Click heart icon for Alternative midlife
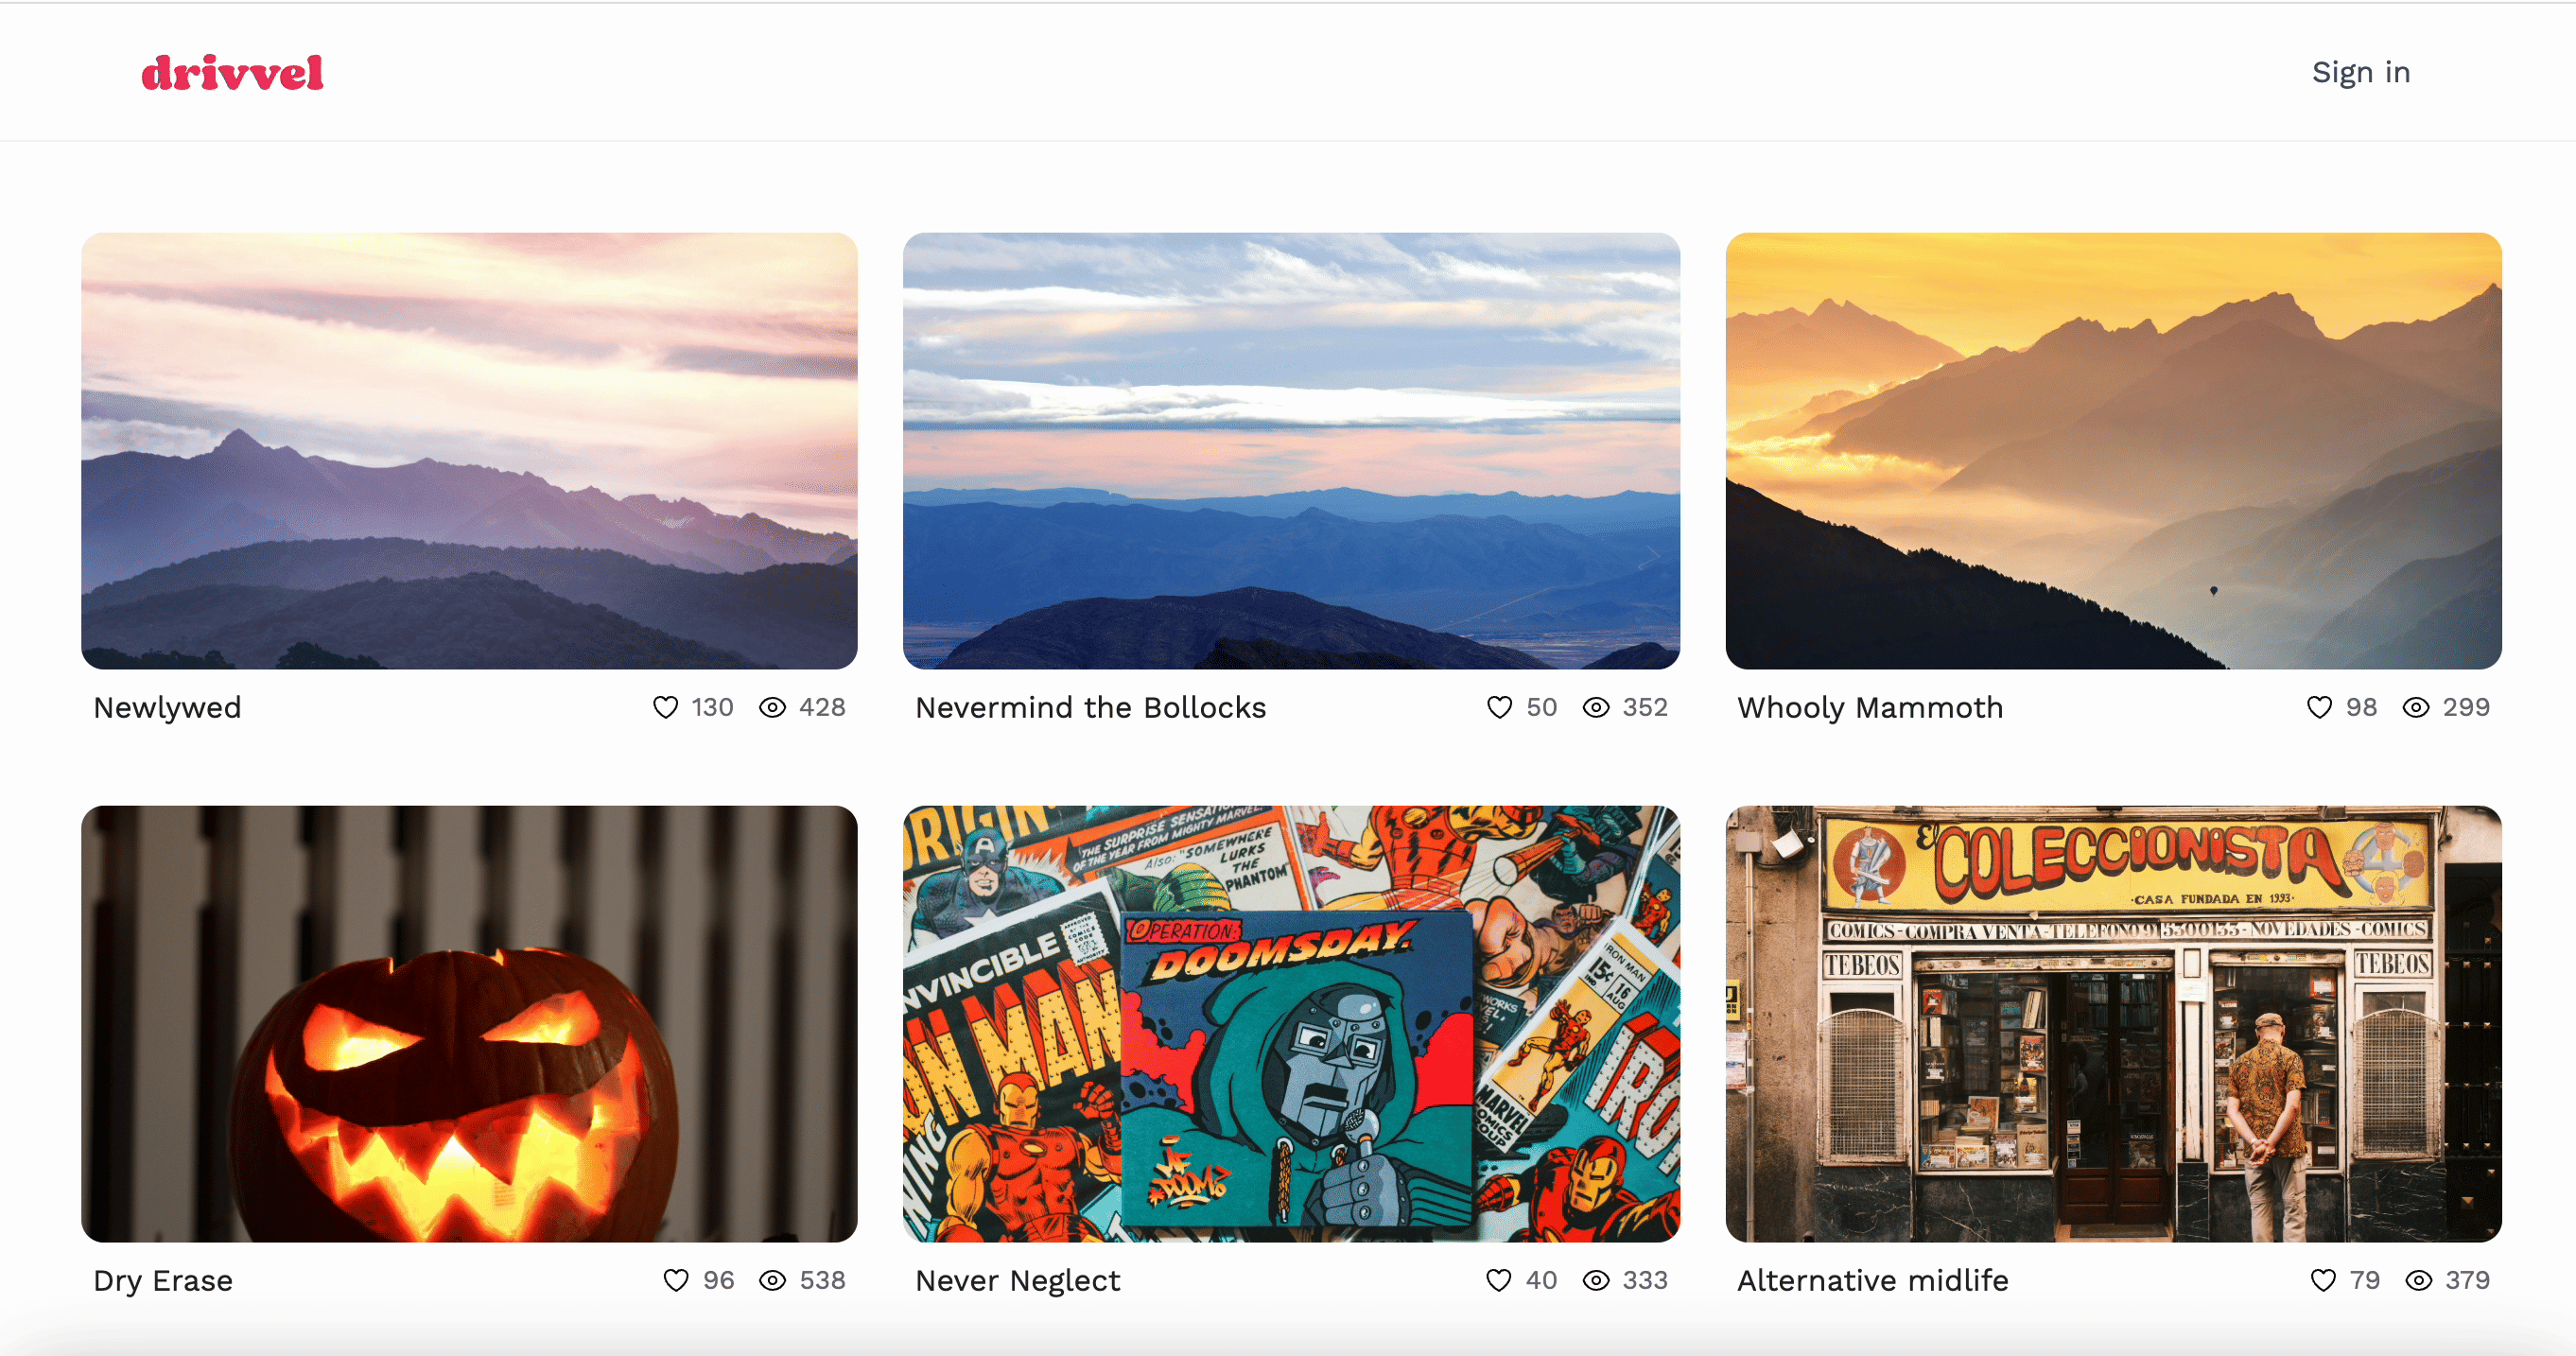This screenshot has width=2576, height=1356. [x=2323, y=1281]
